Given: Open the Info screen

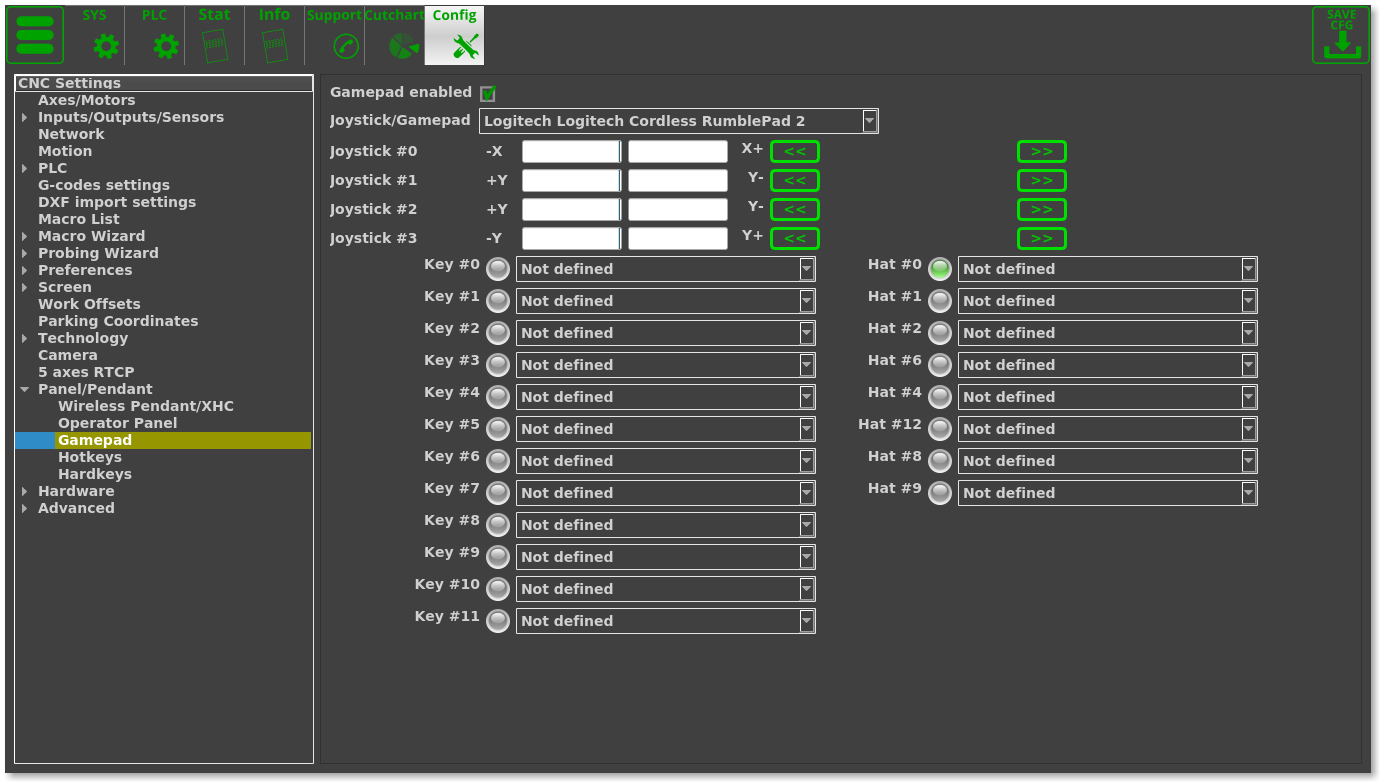Looking at the screenshot, I should (x=273, y=35).
